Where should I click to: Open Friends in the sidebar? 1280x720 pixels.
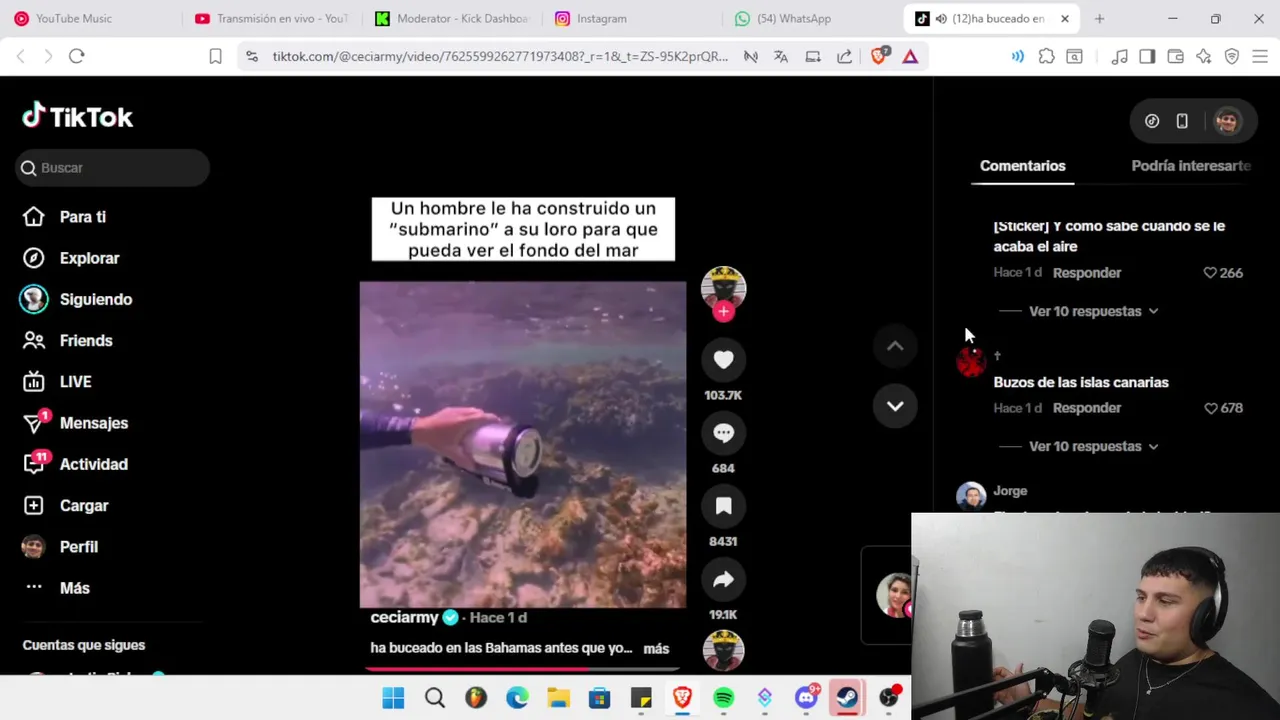pos(86,341)
